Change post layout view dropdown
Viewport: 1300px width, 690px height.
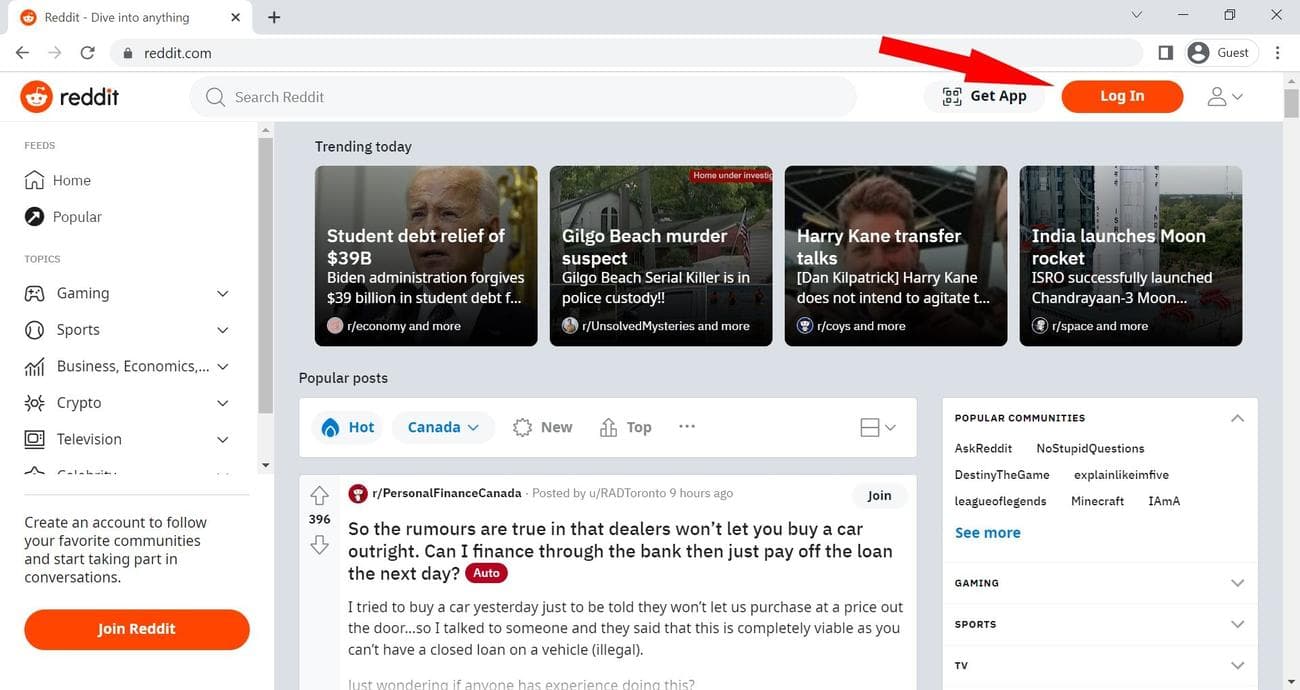pyautogui.click(x=878, y=427)
